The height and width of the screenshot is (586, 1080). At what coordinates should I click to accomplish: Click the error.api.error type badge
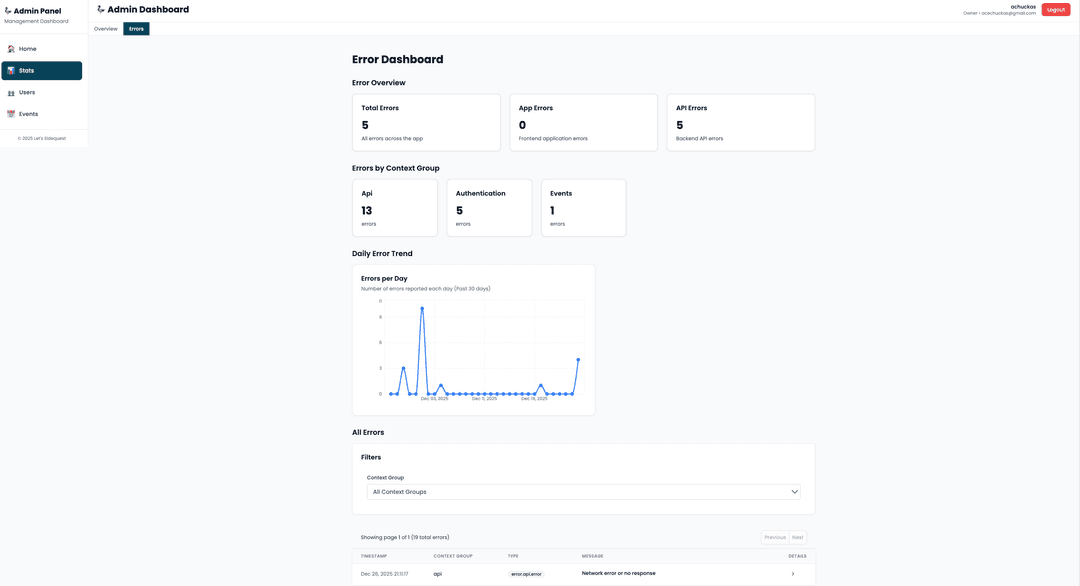click(526, 574)
